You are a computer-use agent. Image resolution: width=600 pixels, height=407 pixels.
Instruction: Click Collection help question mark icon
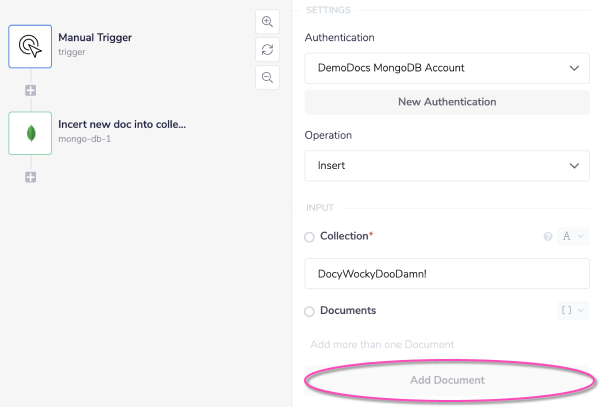click(x=547, y=237)
